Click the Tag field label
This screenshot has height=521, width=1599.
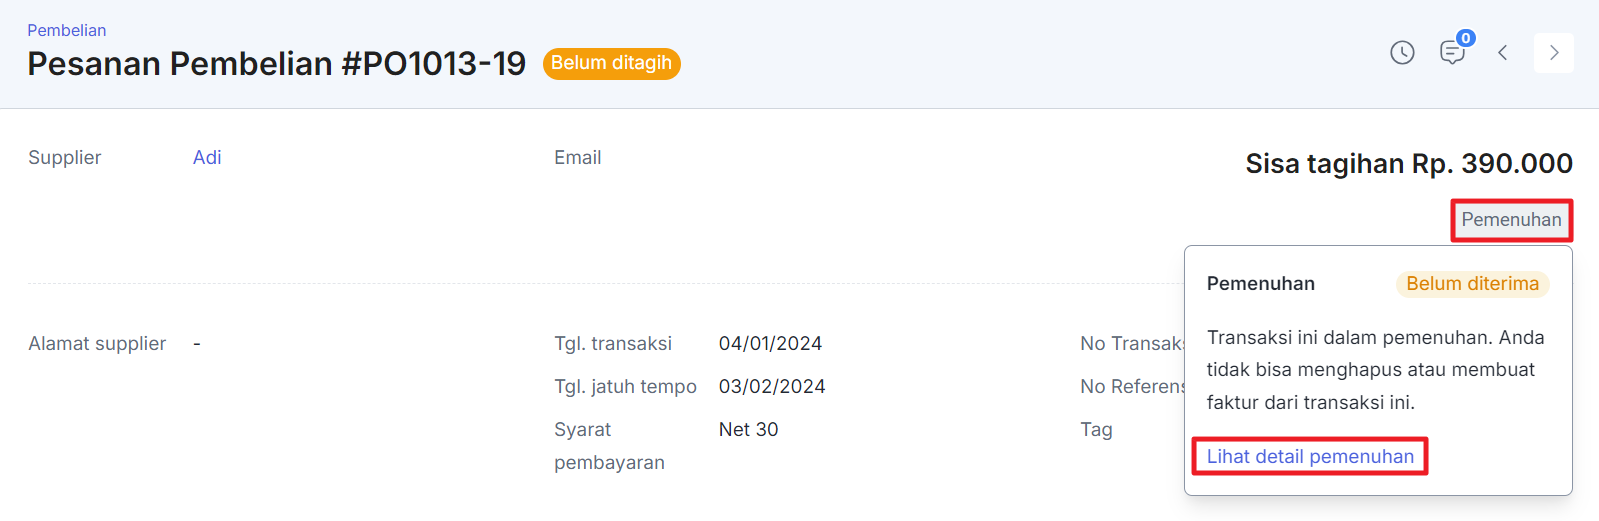point(1096,430)
